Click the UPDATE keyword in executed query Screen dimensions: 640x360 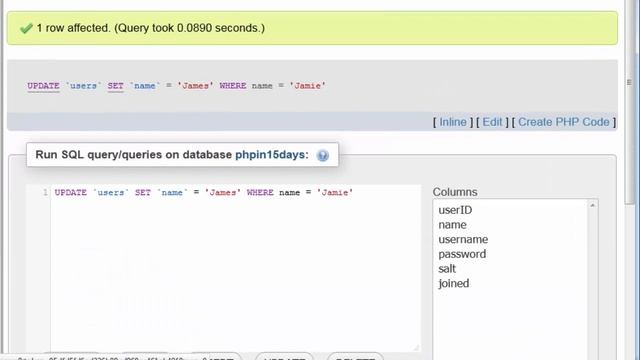pyautogui.click(x=43, y=86)
